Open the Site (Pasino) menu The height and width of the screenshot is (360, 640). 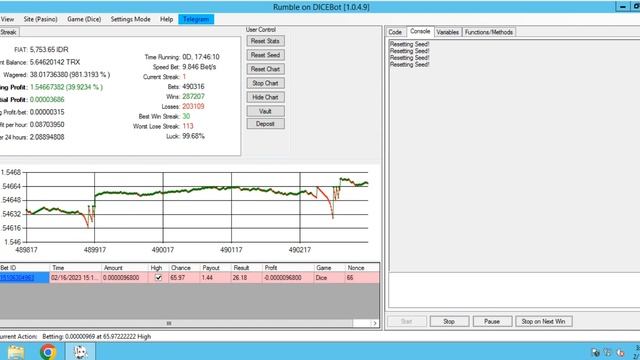click(x=40, y=19)
